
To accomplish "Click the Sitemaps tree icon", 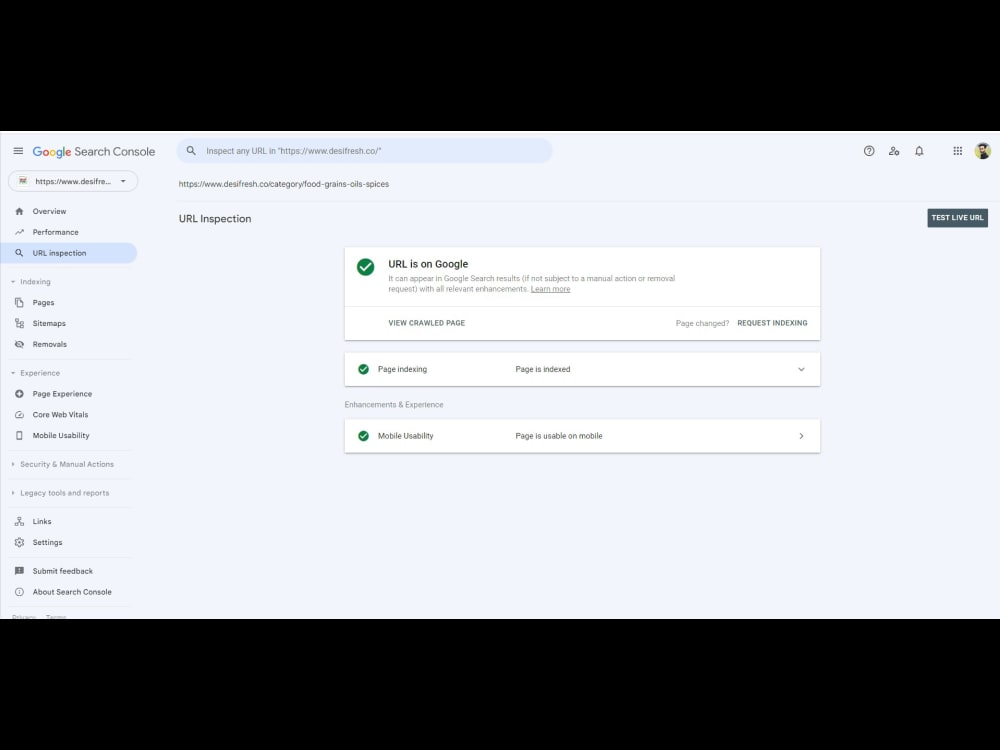I will (x=19, y=323).
